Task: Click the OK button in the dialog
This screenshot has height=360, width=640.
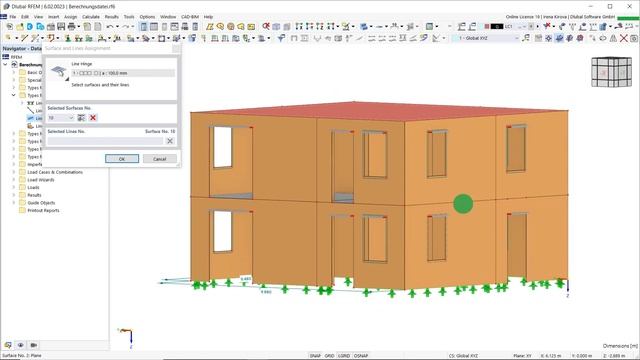Action: [122, 159]
